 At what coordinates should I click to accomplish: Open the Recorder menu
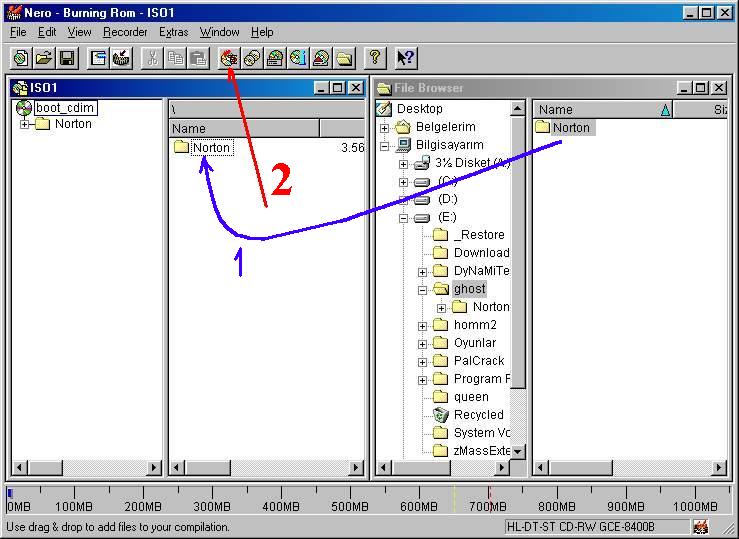pos(125,32)
